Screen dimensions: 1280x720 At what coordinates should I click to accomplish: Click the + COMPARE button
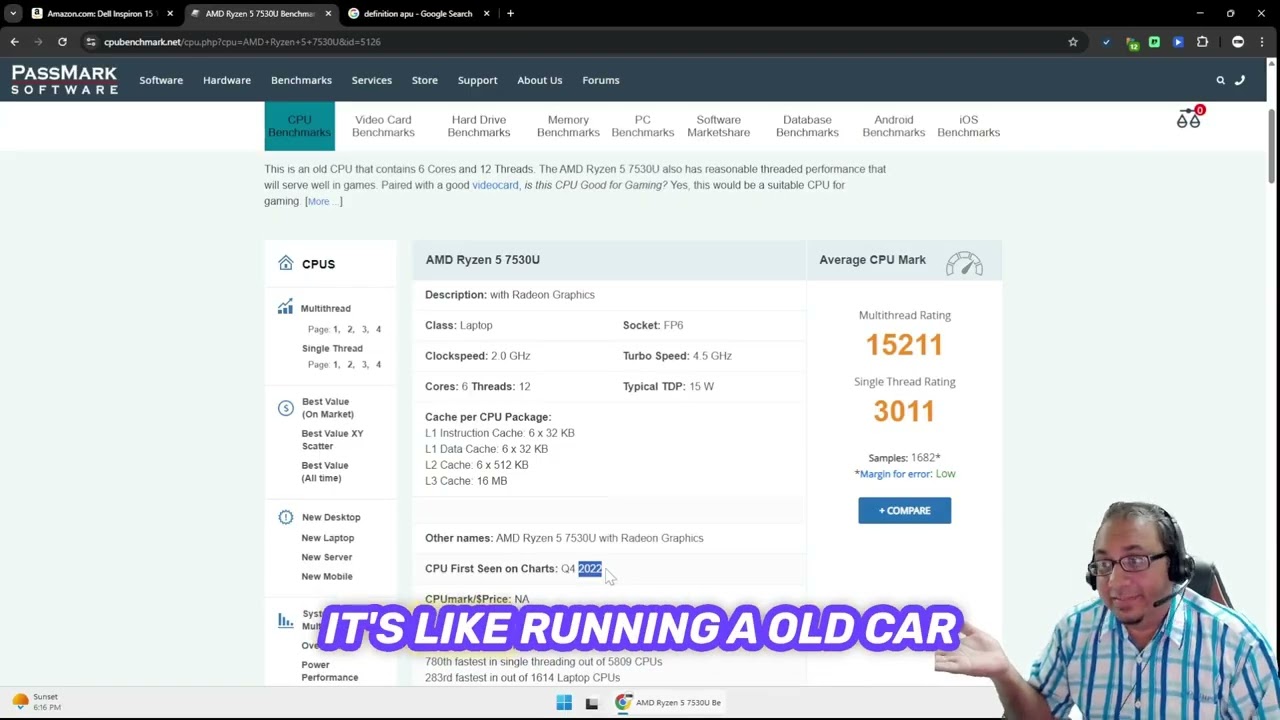pyautogui.click(x=904, y=510)
